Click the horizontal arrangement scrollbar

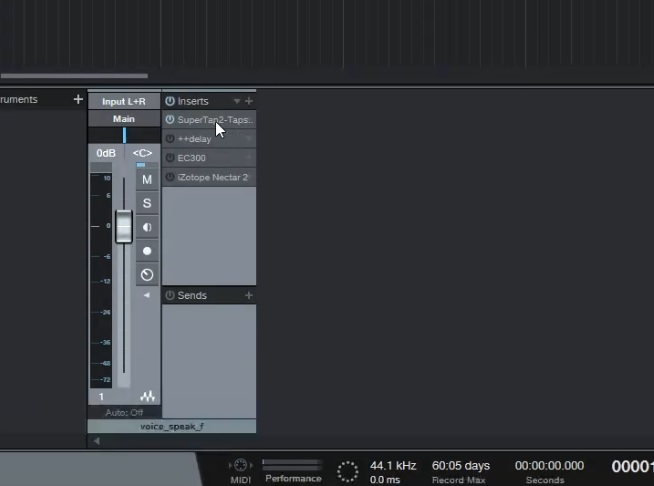point(74,76)
